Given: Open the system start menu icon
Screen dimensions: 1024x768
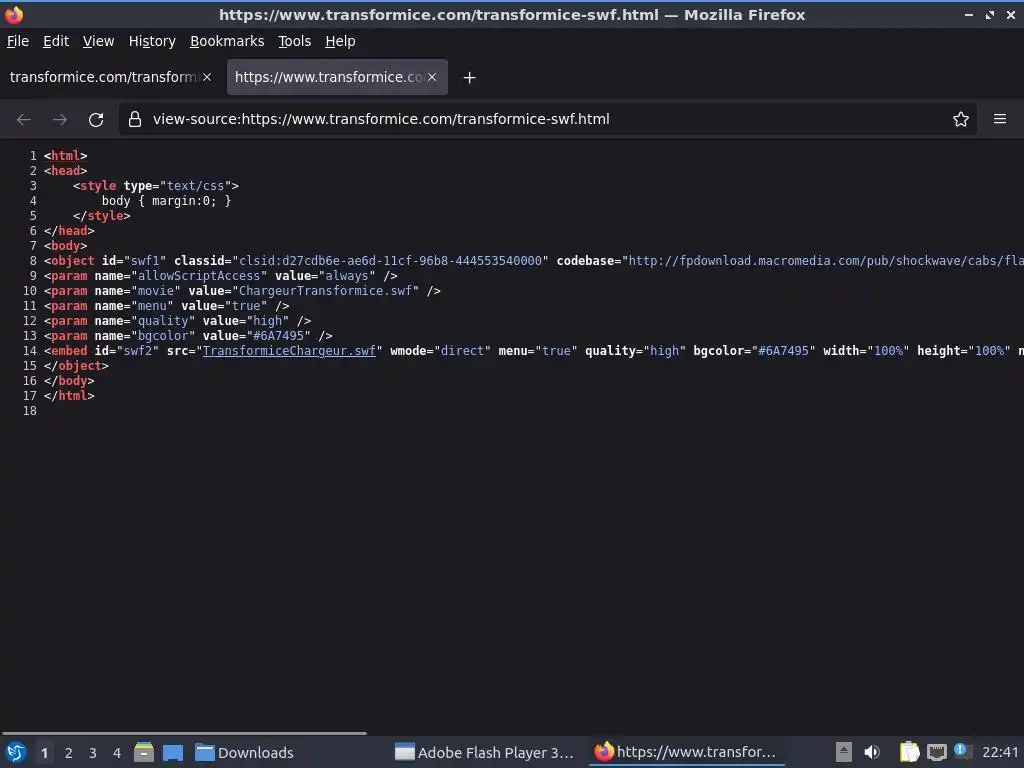Looking at the screenshot, I should [x=16, y=752].
